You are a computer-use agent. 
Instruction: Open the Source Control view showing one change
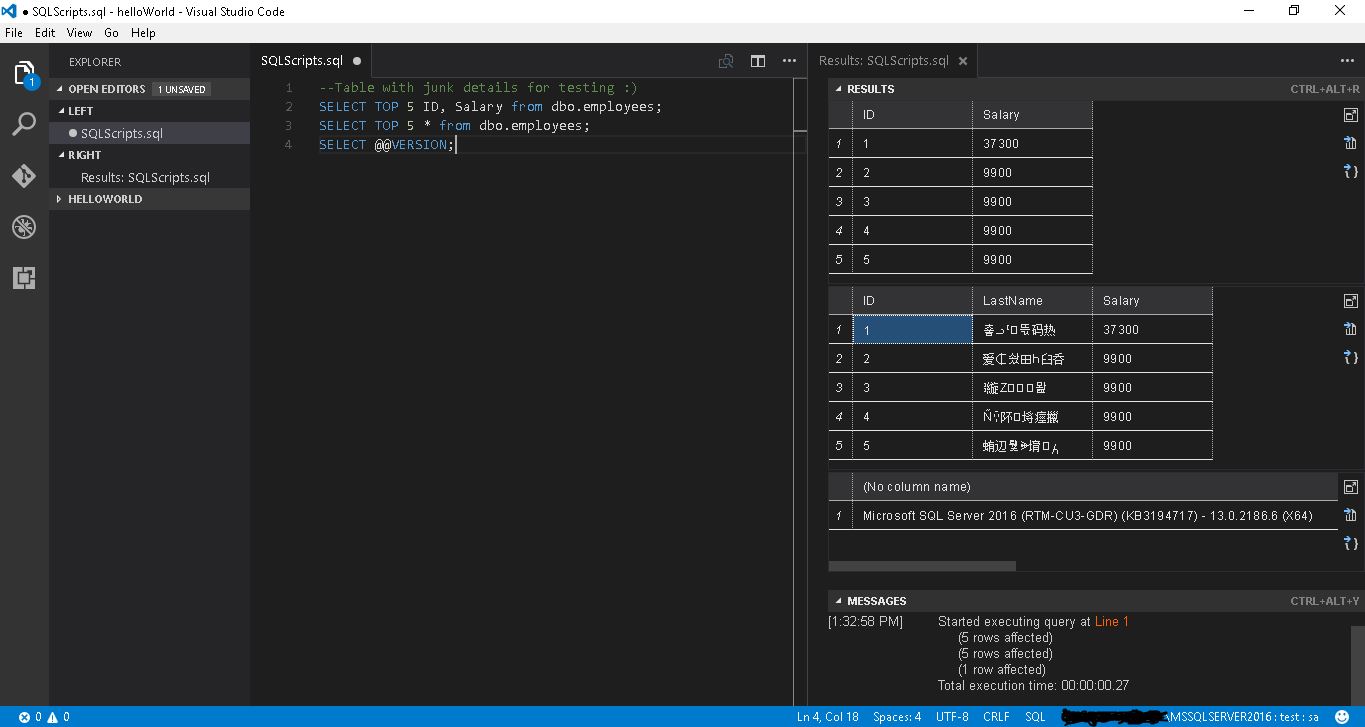click(x=23, y=176)
